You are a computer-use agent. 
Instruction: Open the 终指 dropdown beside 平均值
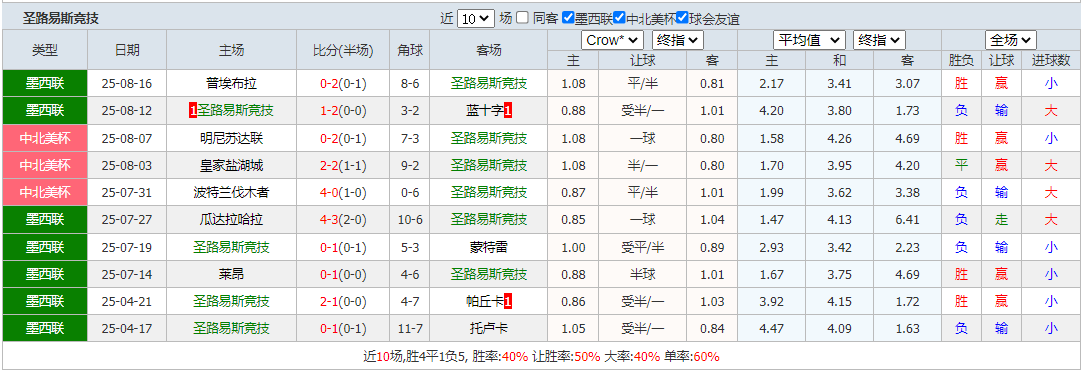[879, 40]
